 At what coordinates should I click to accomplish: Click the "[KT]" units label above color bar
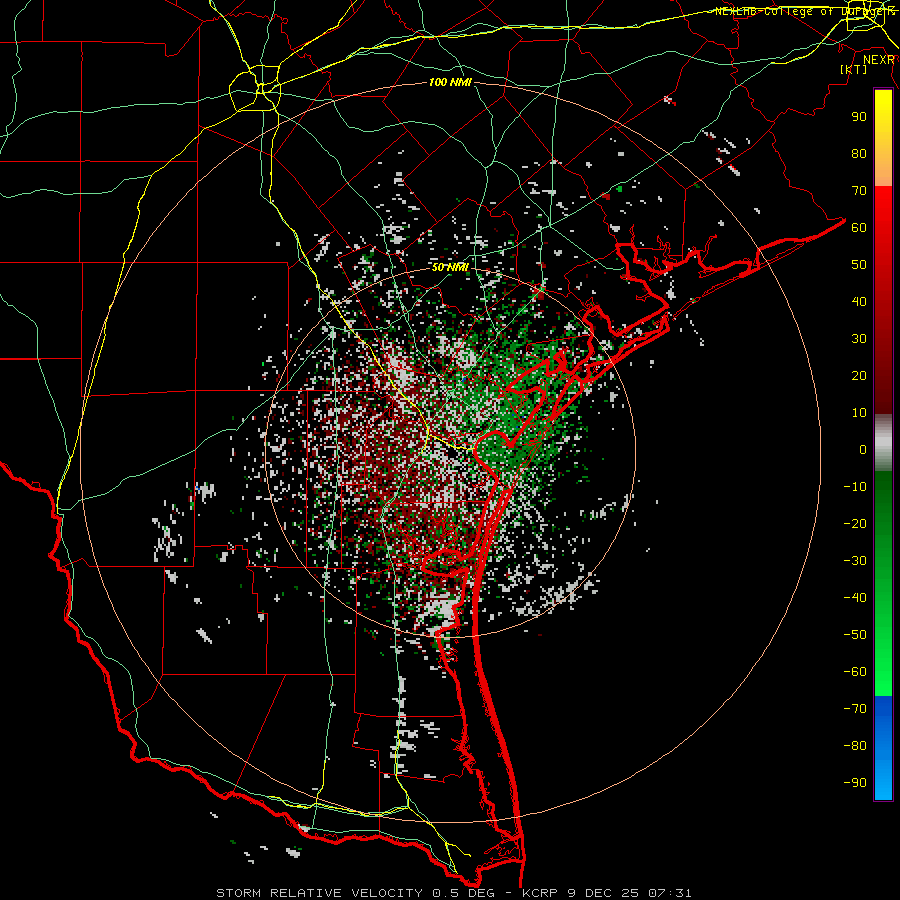click(x=854, y=69)
